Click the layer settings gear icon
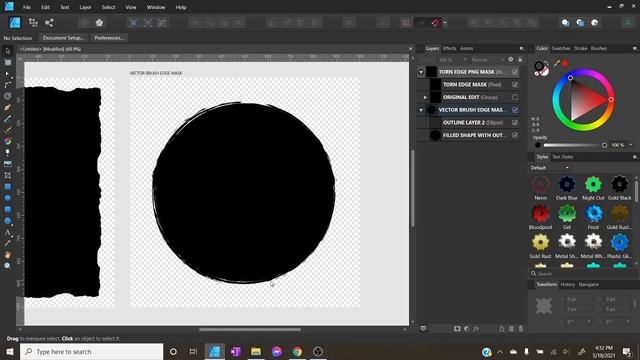The width and height of the screenshot is (640, 360). point(511,60)
